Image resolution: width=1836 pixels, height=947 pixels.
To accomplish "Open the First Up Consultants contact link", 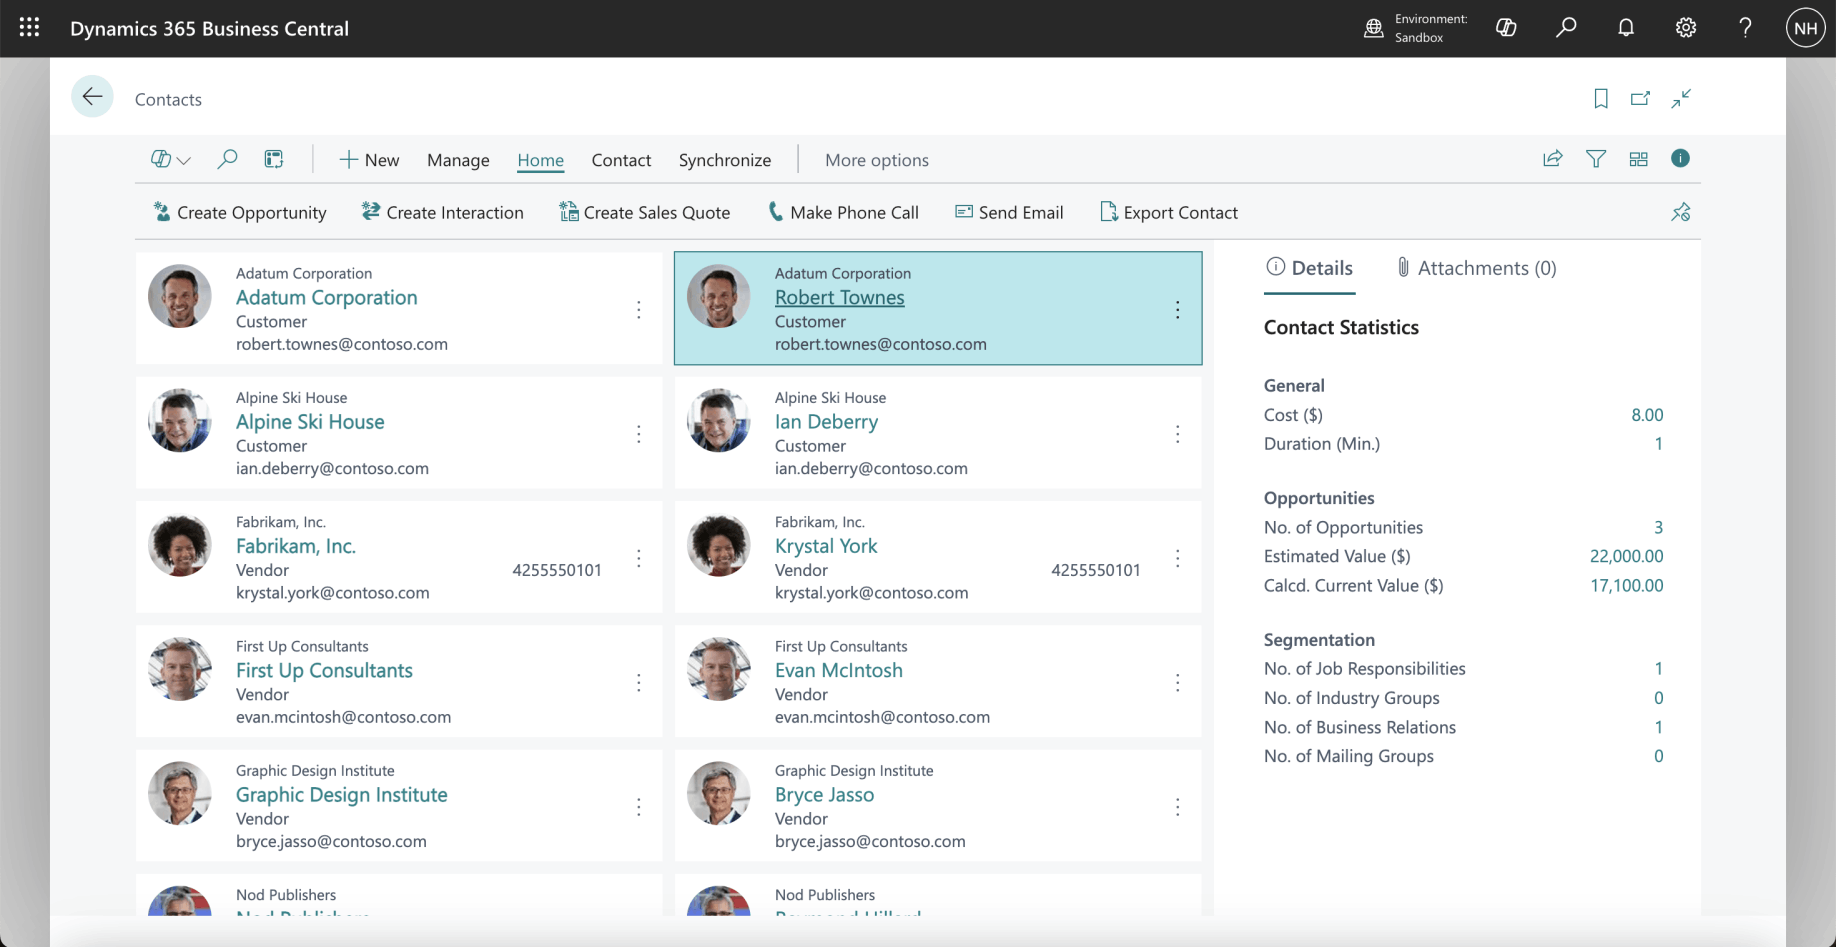I will [x=324, y=670].
